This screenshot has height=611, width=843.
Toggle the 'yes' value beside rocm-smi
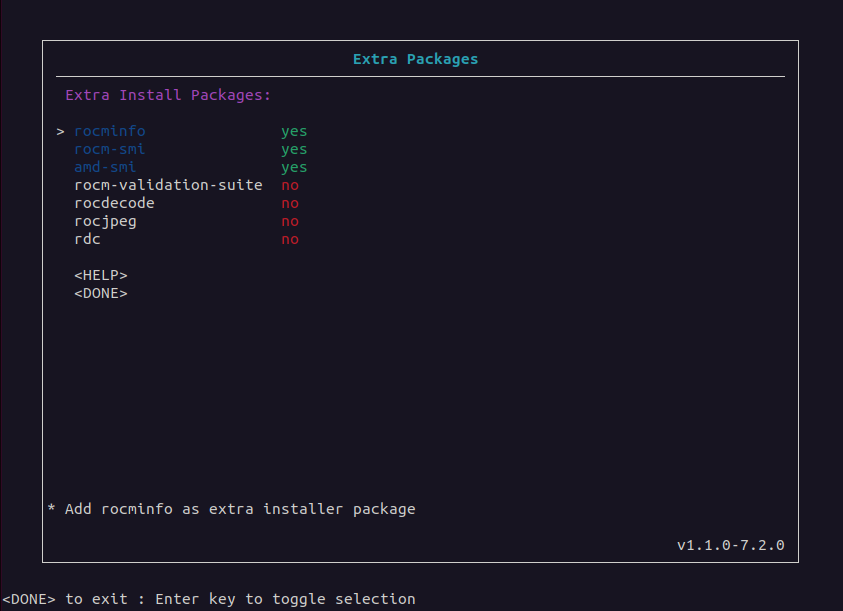(294, 149)
